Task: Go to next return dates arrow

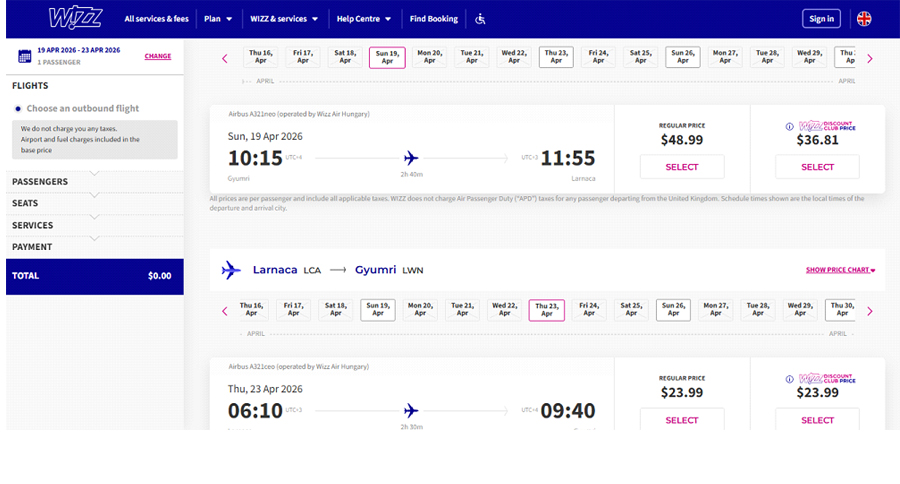Action: click(869, 311)
